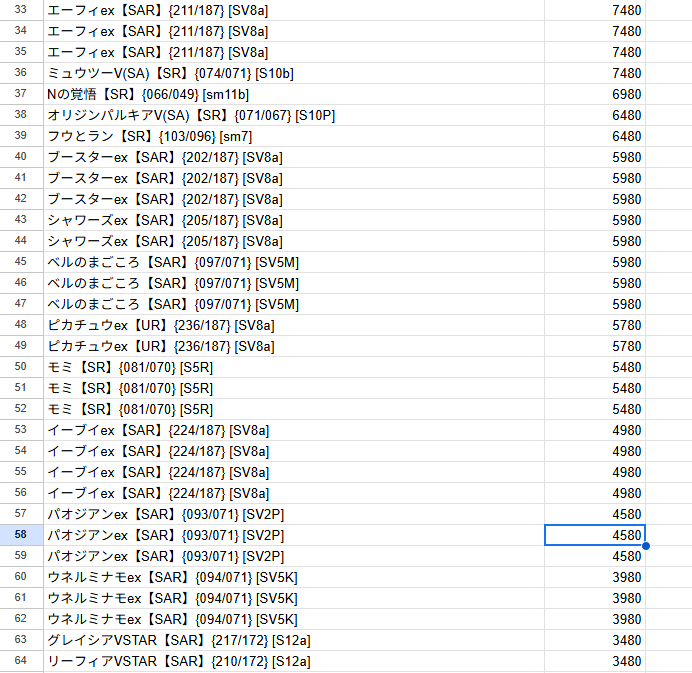
Task: Select price 7480 in row 36
Action: (595, 73)
